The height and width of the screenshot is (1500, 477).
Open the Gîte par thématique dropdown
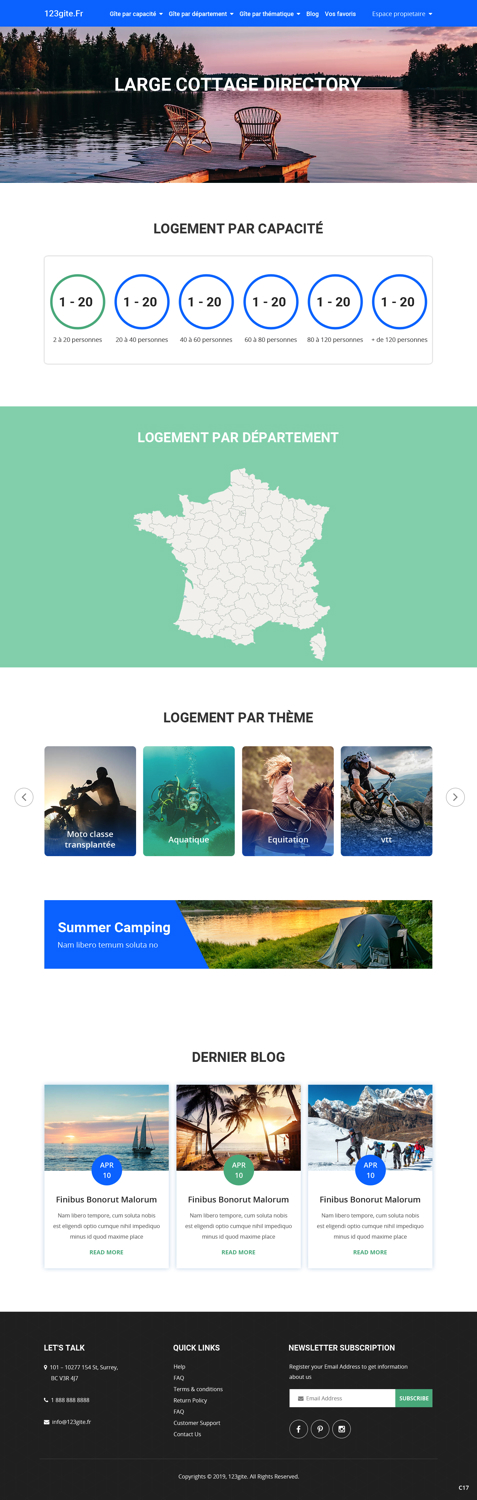pos(270,14)
